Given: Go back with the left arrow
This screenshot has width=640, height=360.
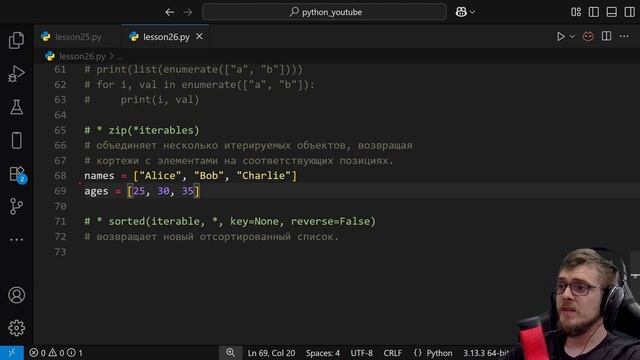Looking at the screenshot, I should [x=170, y=12].
